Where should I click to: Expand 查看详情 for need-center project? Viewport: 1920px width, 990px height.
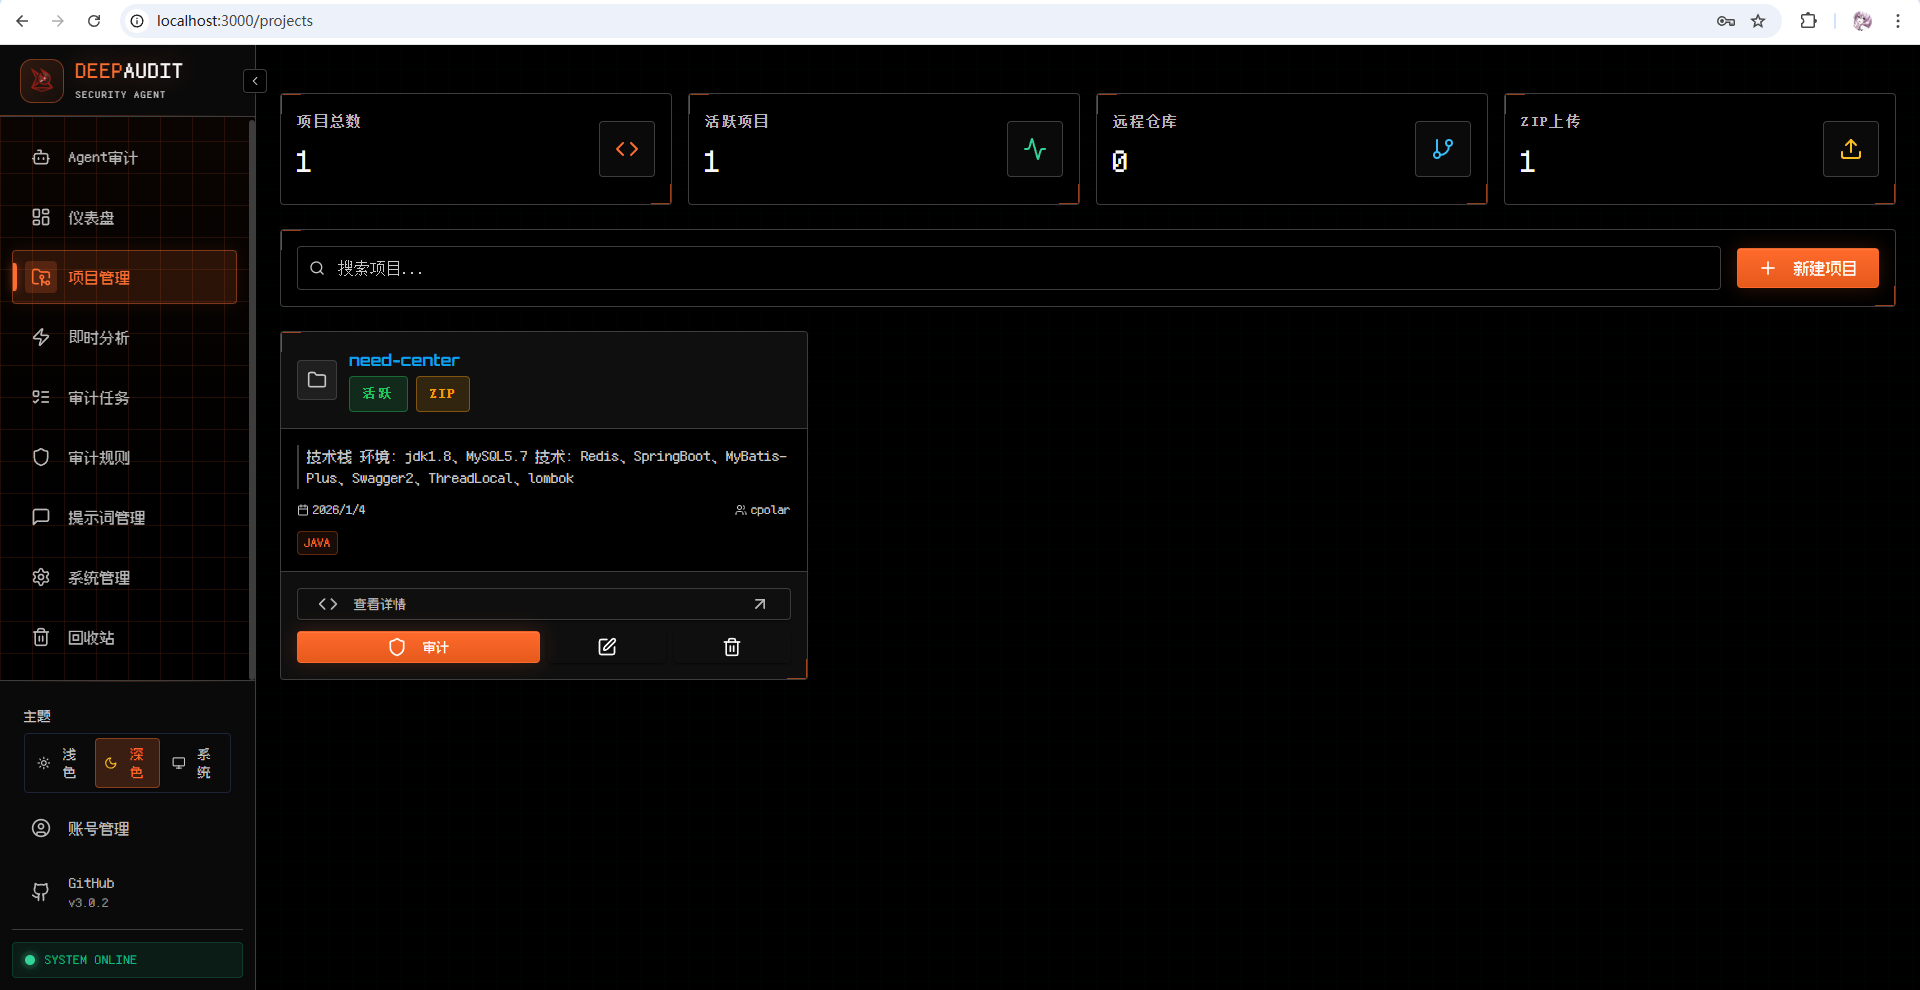[x=543, y=604]
